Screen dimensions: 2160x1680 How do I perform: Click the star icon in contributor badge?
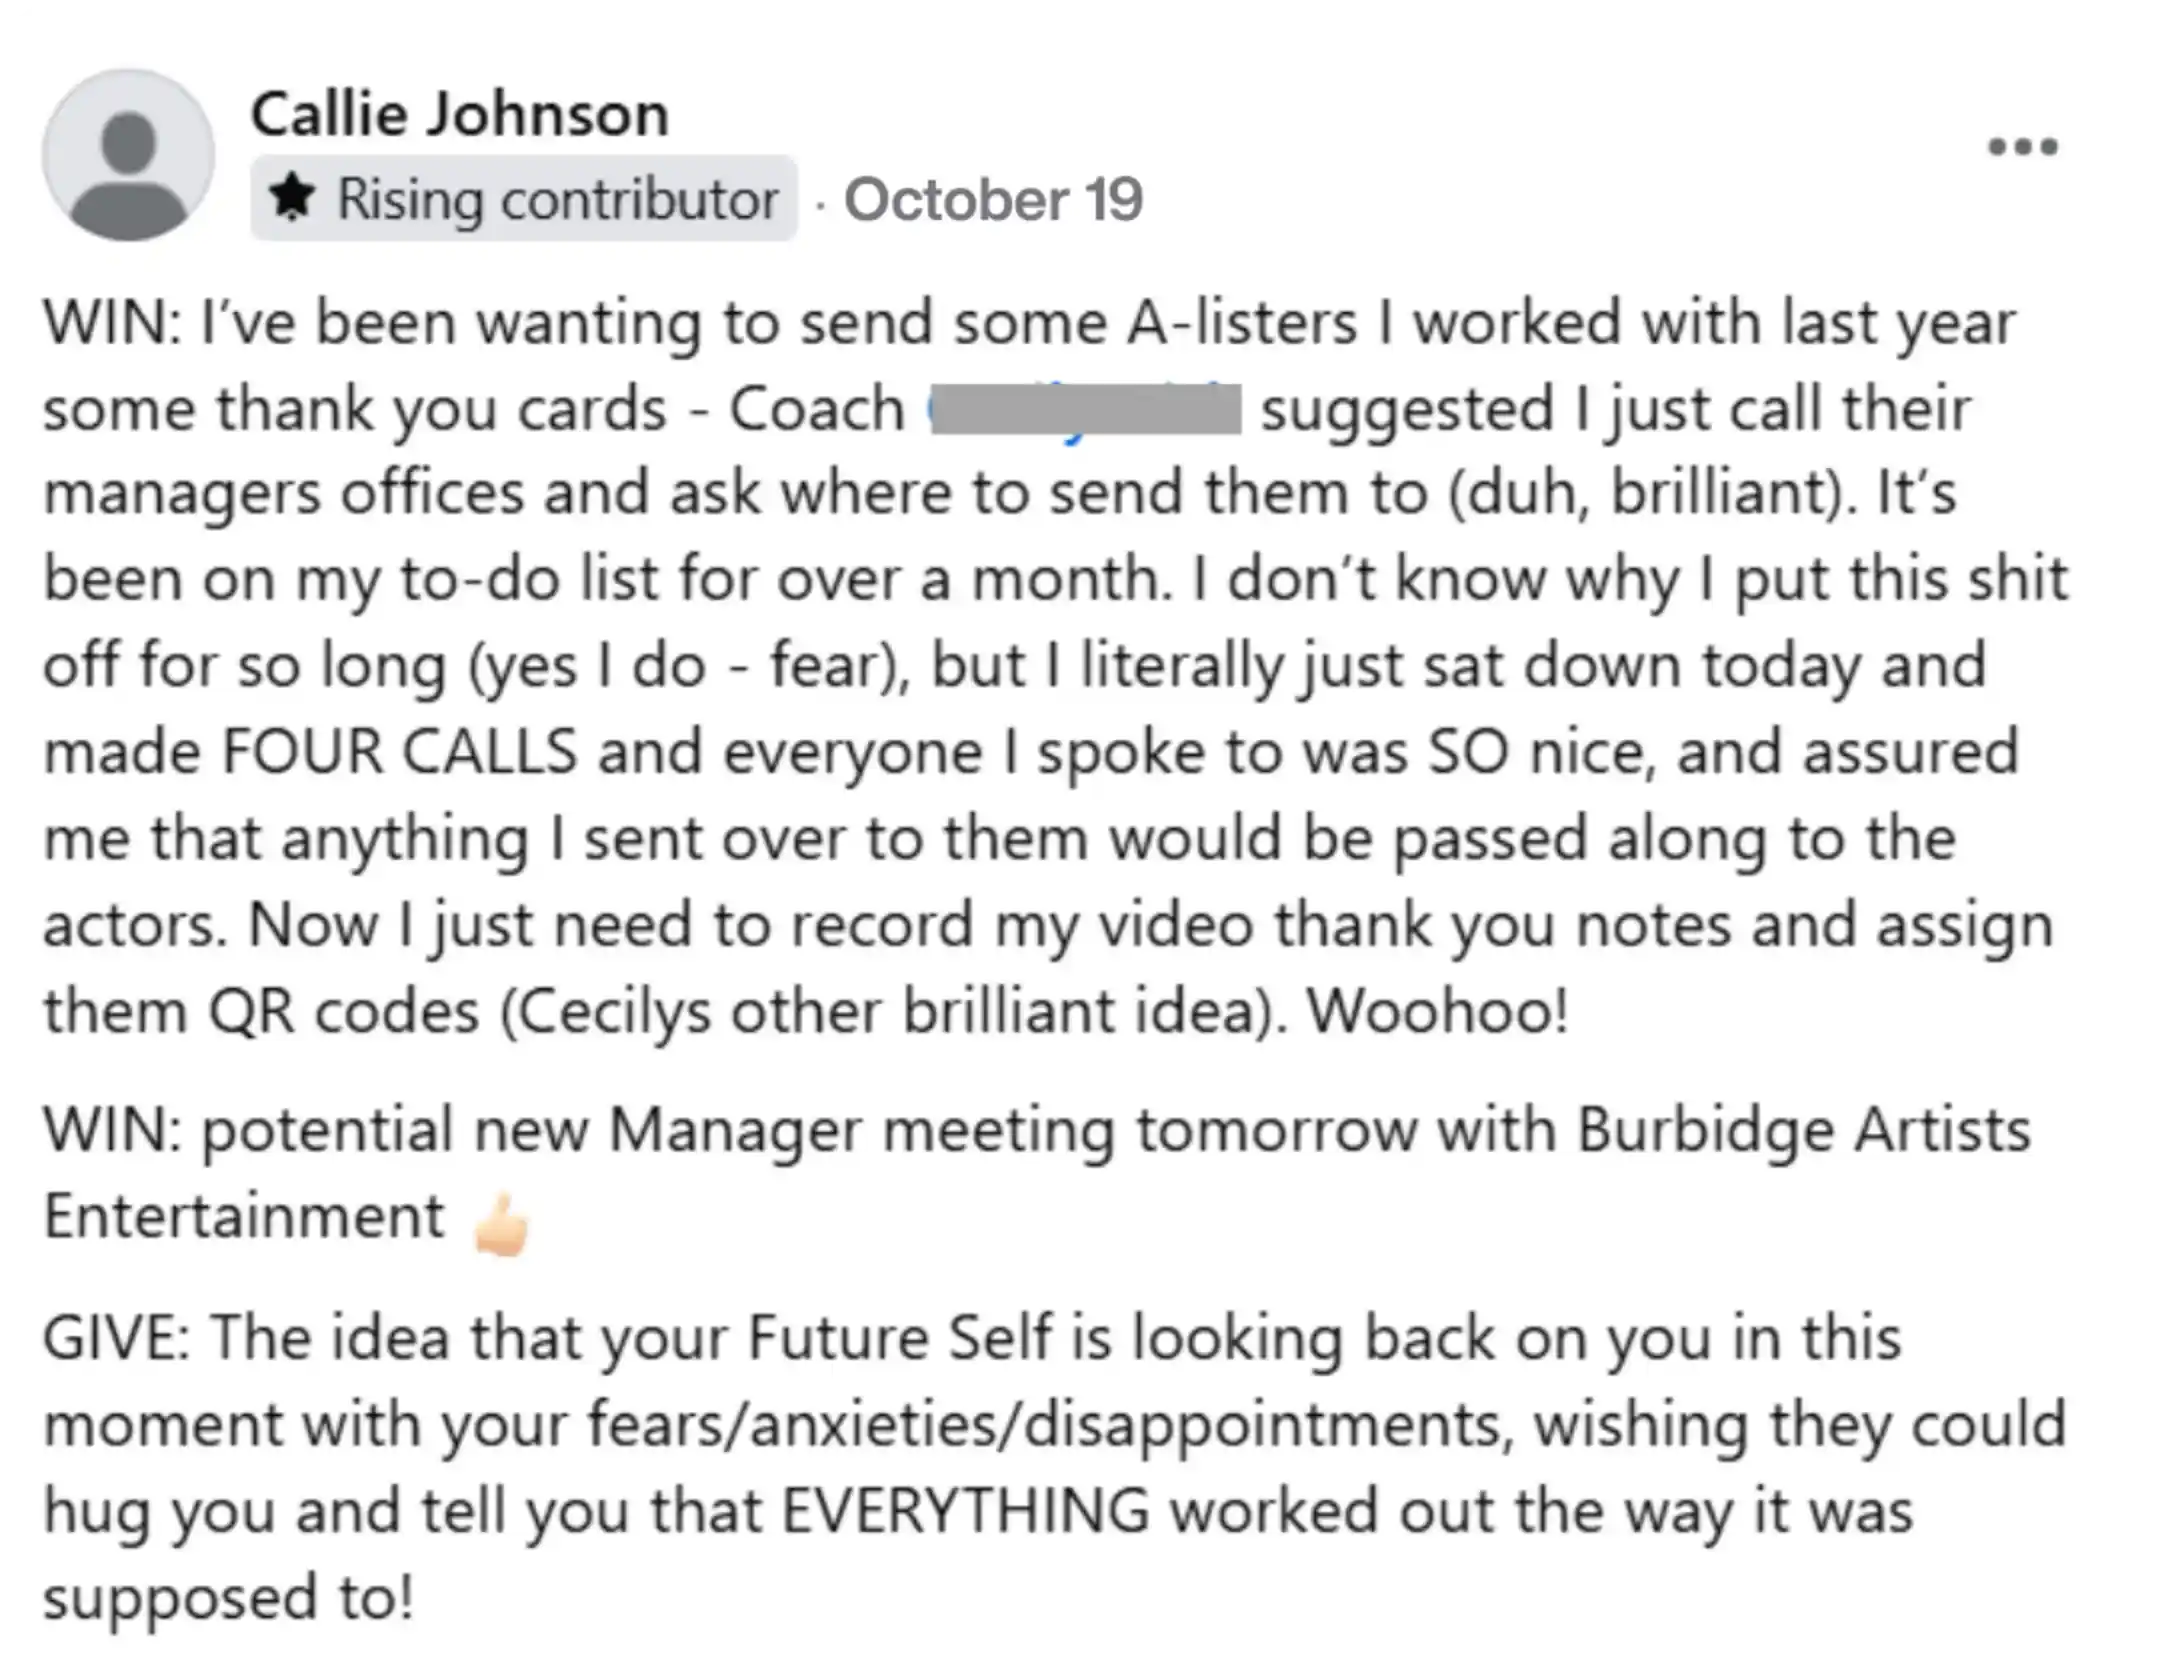pos(292,197)
